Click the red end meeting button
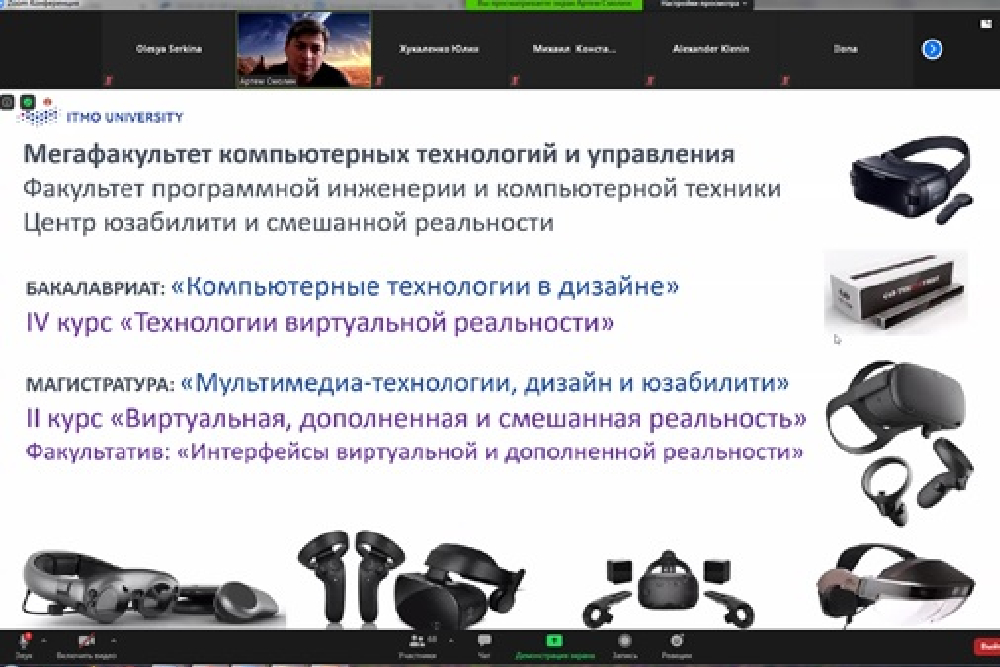Screen dimensions: 1000x667 (x=986, y=646)
